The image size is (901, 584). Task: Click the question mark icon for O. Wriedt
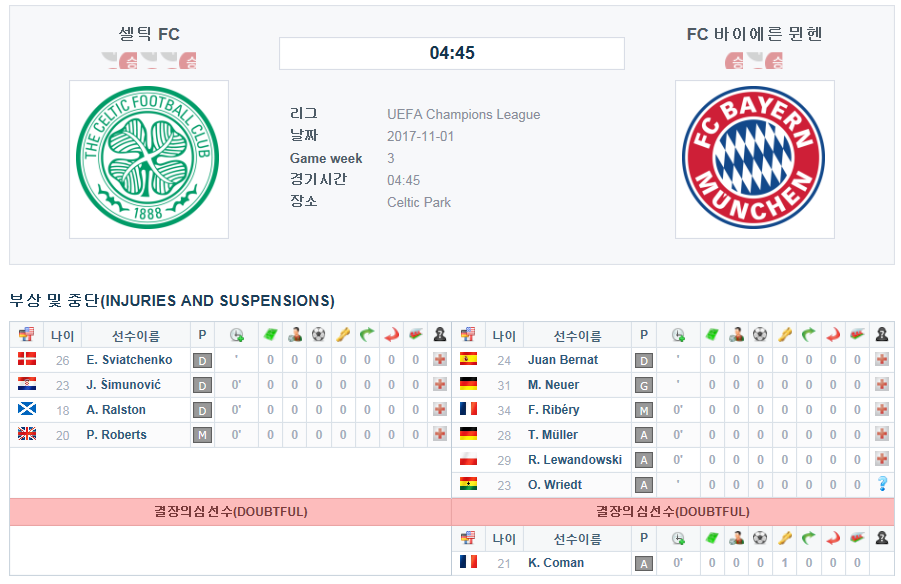click(x=882, y=484)
